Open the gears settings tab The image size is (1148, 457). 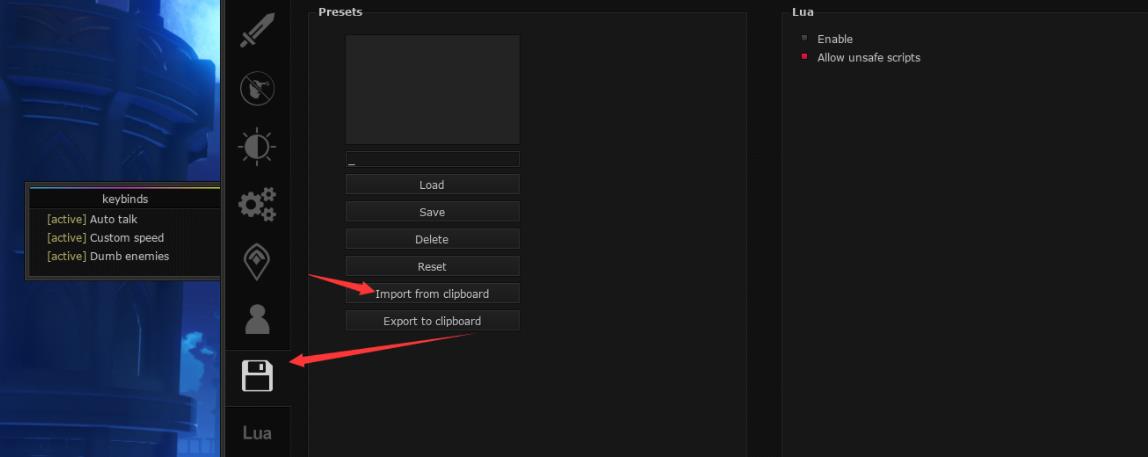(x=257, y=204)
